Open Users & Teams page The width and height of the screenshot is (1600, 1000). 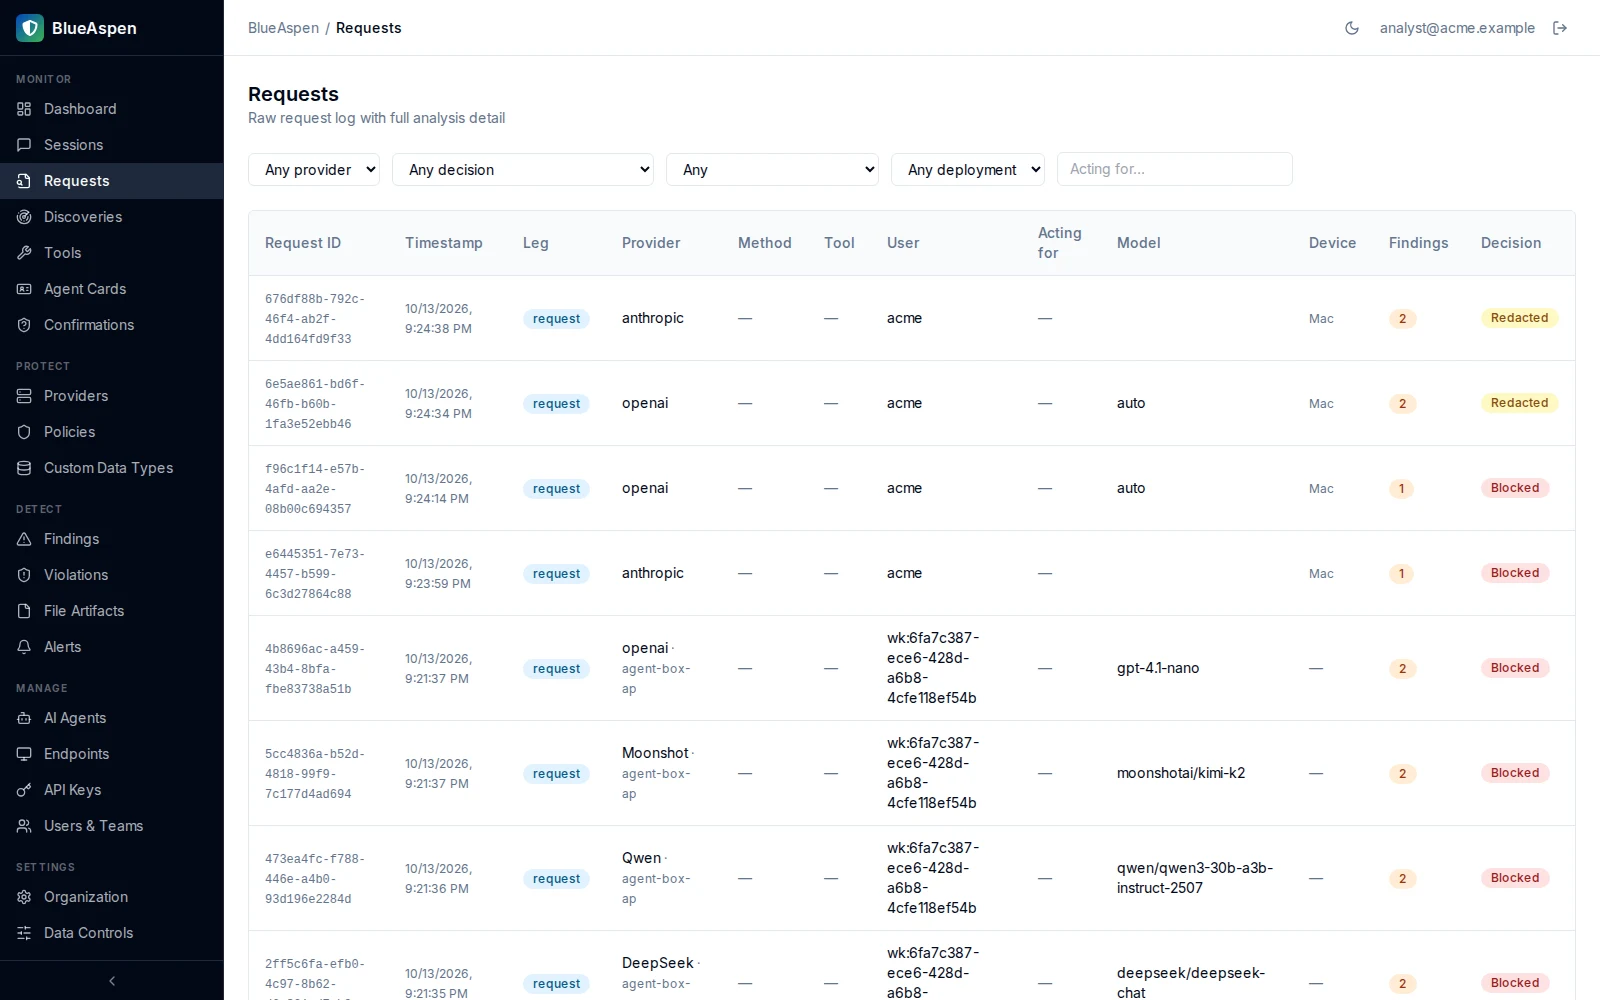click(x=112, y=826)
